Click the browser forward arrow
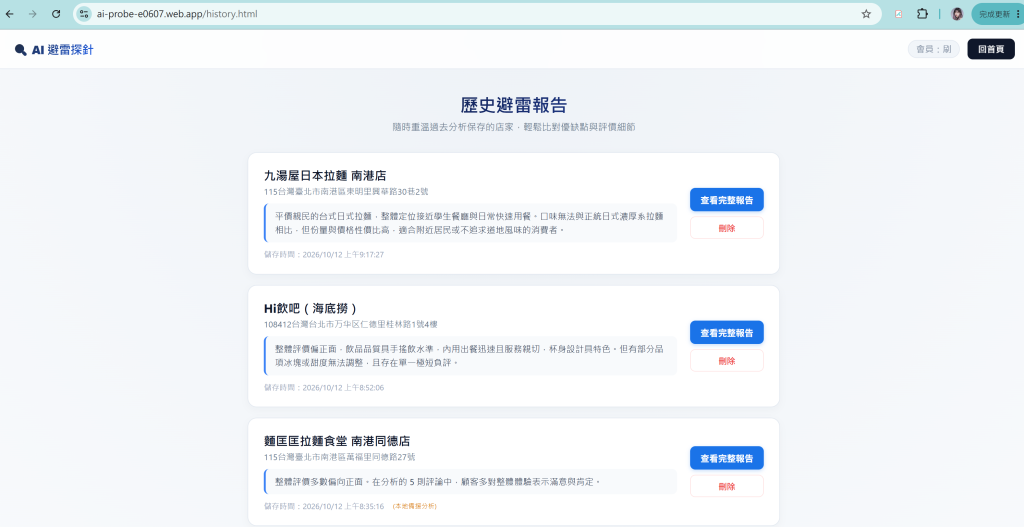The height and width of the screenshot is (527, 1024). pos(33,14)
